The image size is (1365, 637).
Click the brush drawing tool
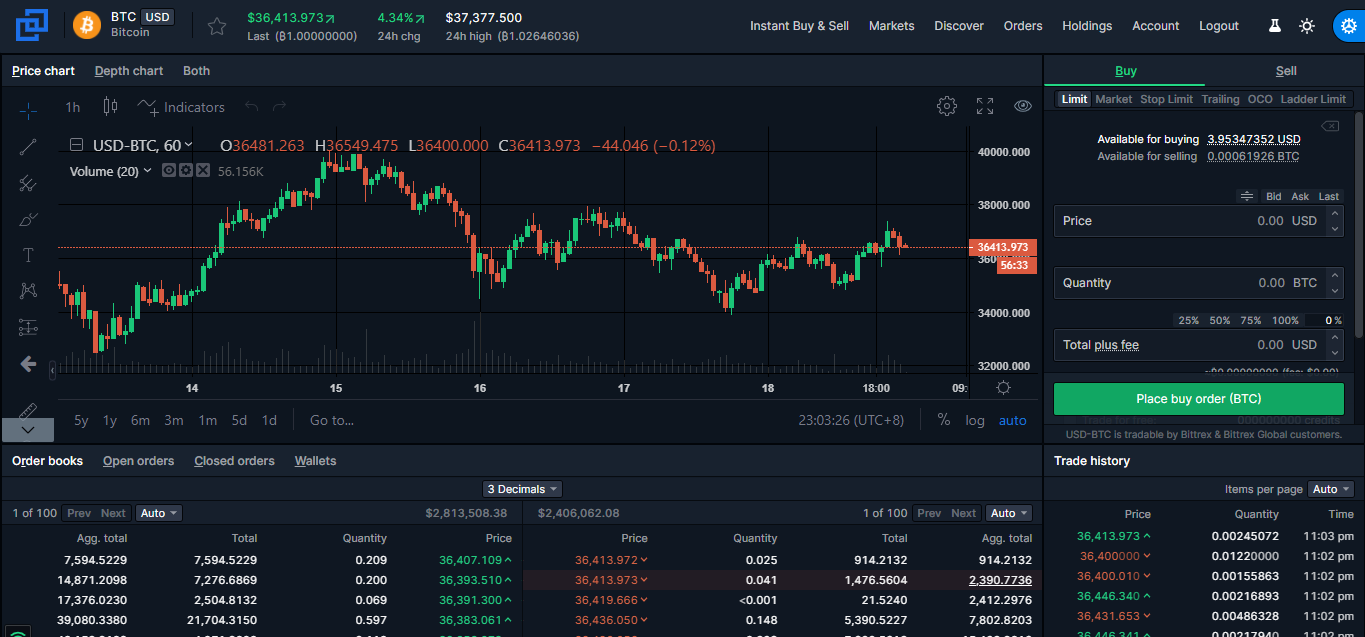click(28, 219)
